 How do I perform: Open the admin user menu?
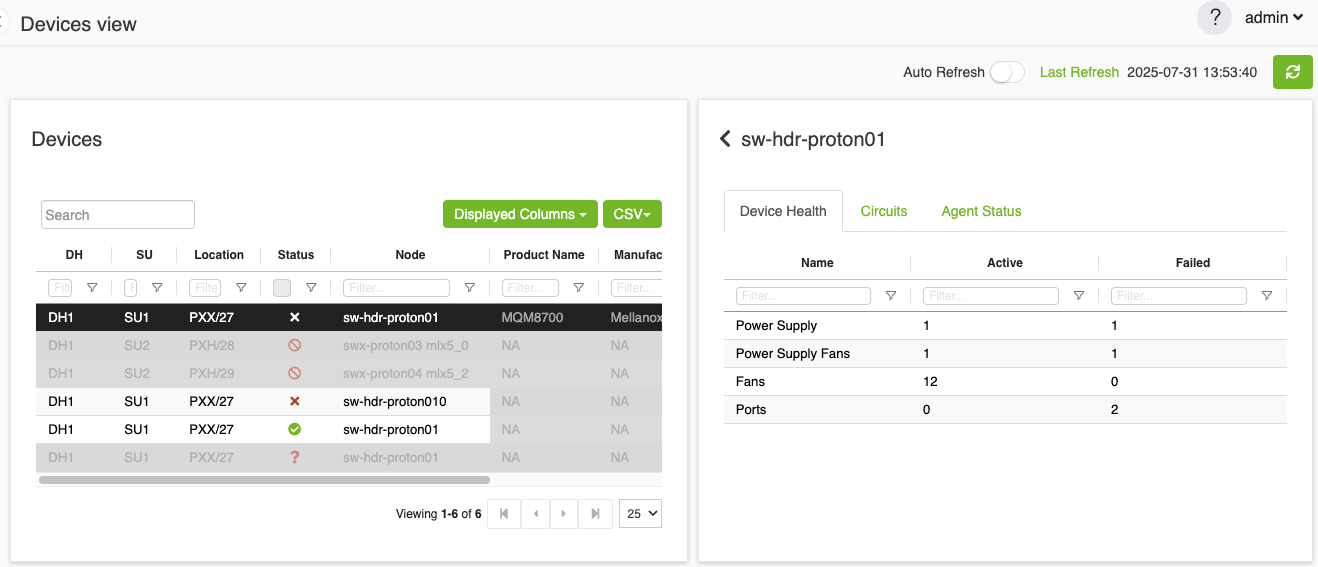1273,18
